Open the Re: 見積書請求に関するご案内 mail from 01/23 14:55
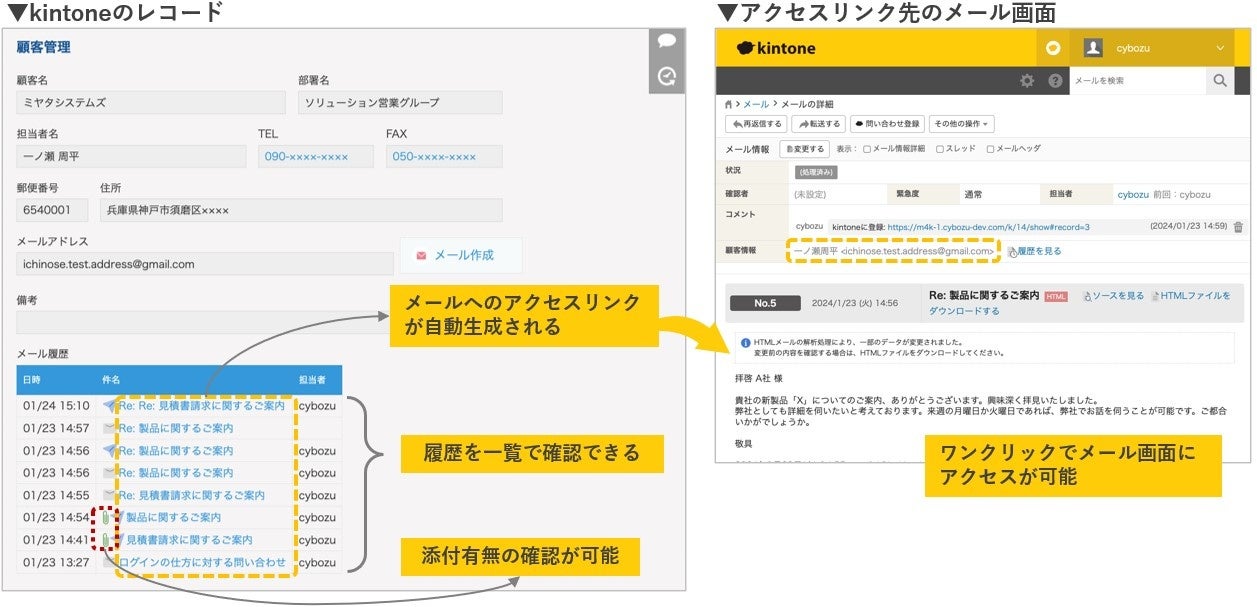The width and height of the screenshot is (1257, 607). (192, 495)
